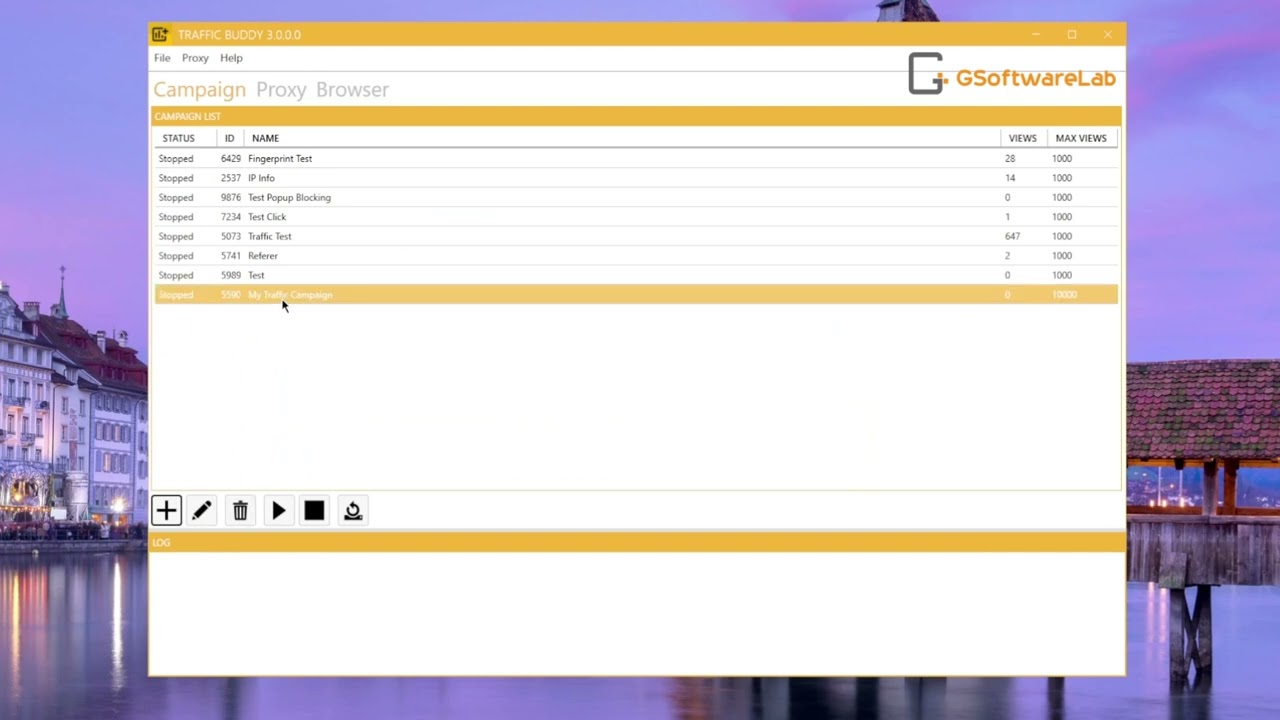Sort by the ID column header
Image resolution: width=1280 pixels, height=720 pixels.
[x=229, y=138]
